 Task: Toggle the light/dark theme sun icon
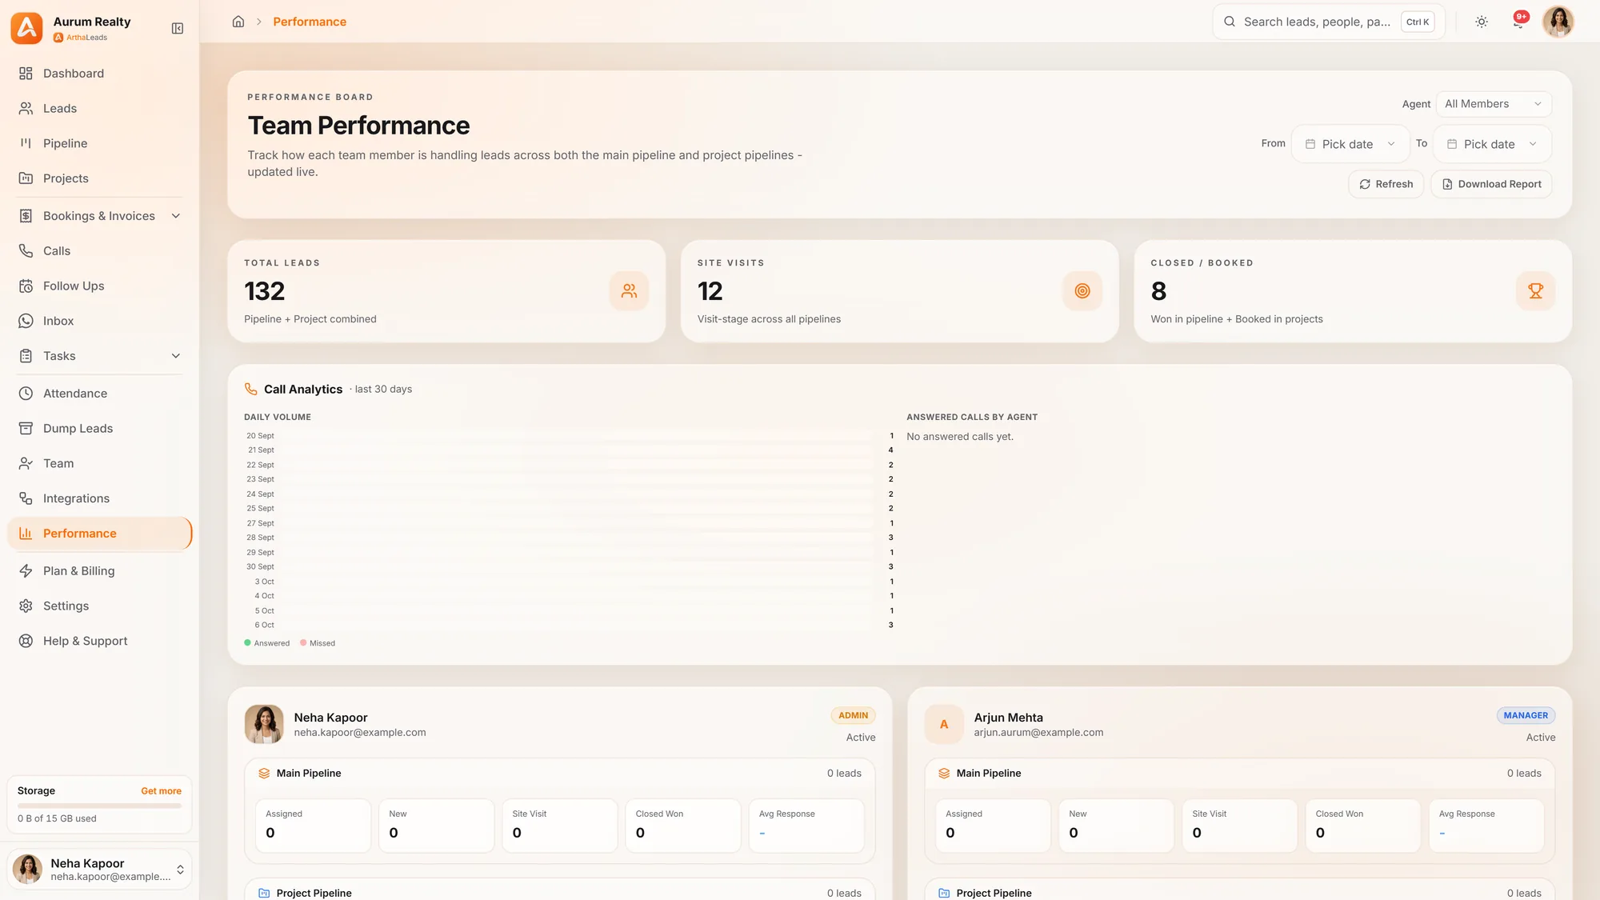pos(1481,21)
